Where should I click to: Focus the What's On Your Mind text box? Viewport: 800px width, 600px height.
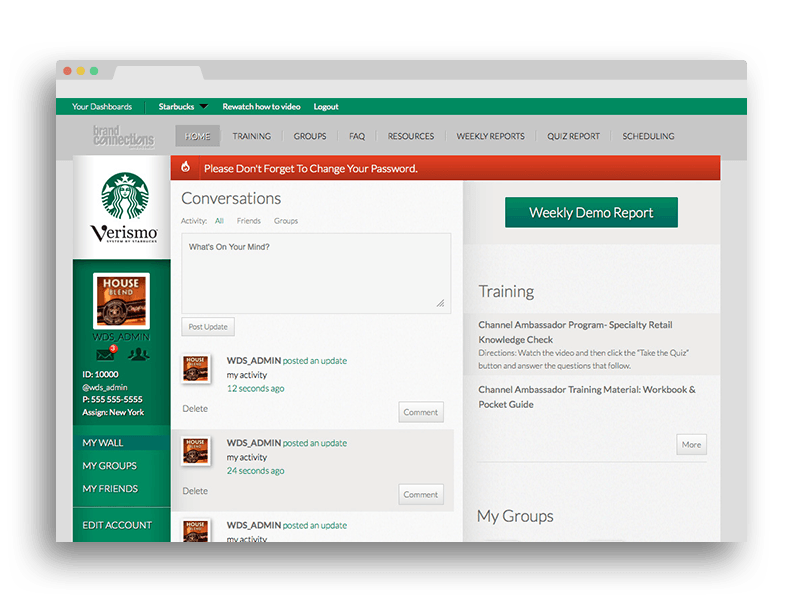(316, 273)
